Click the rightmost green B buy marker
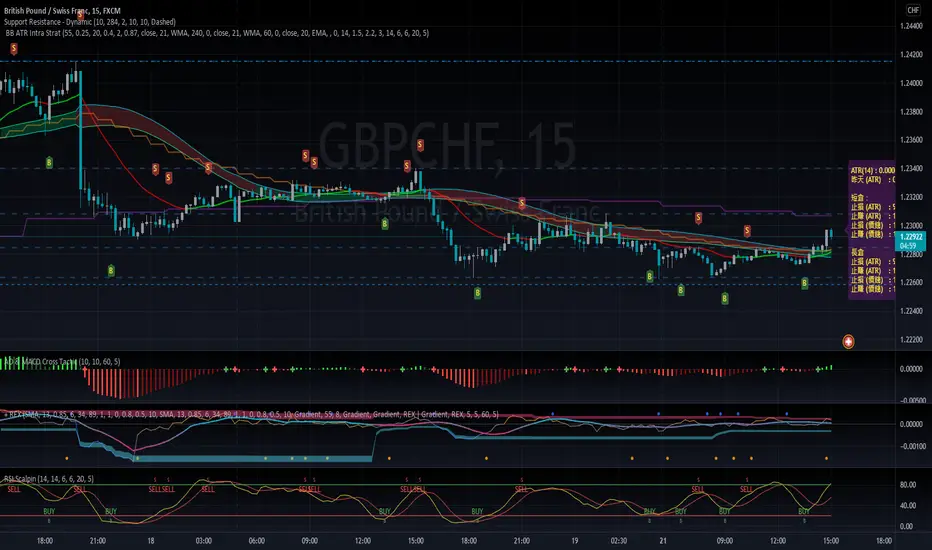 pos(805,285)
